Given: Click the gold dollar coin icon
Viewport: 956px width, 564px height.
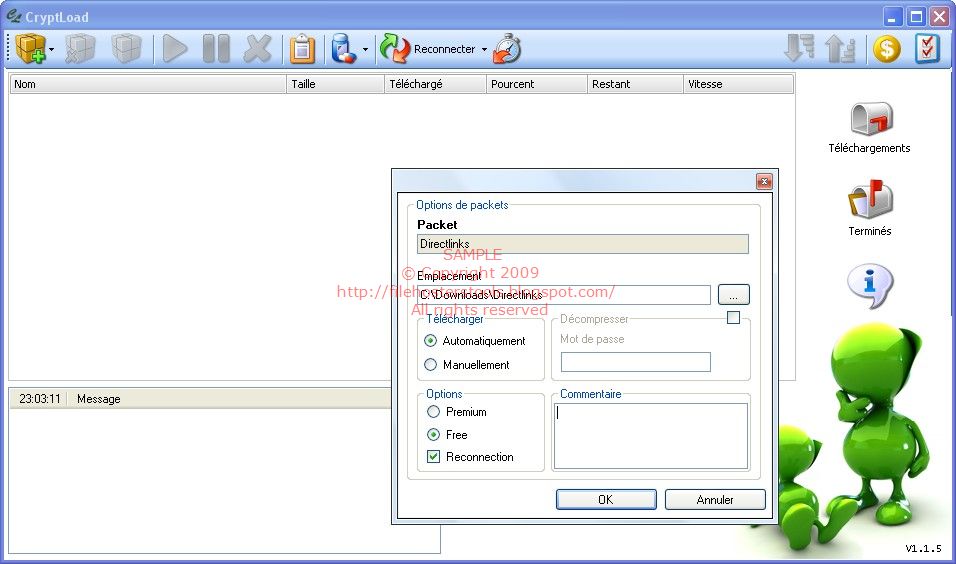Looking at the screenshot, I should tap(886, 49).
